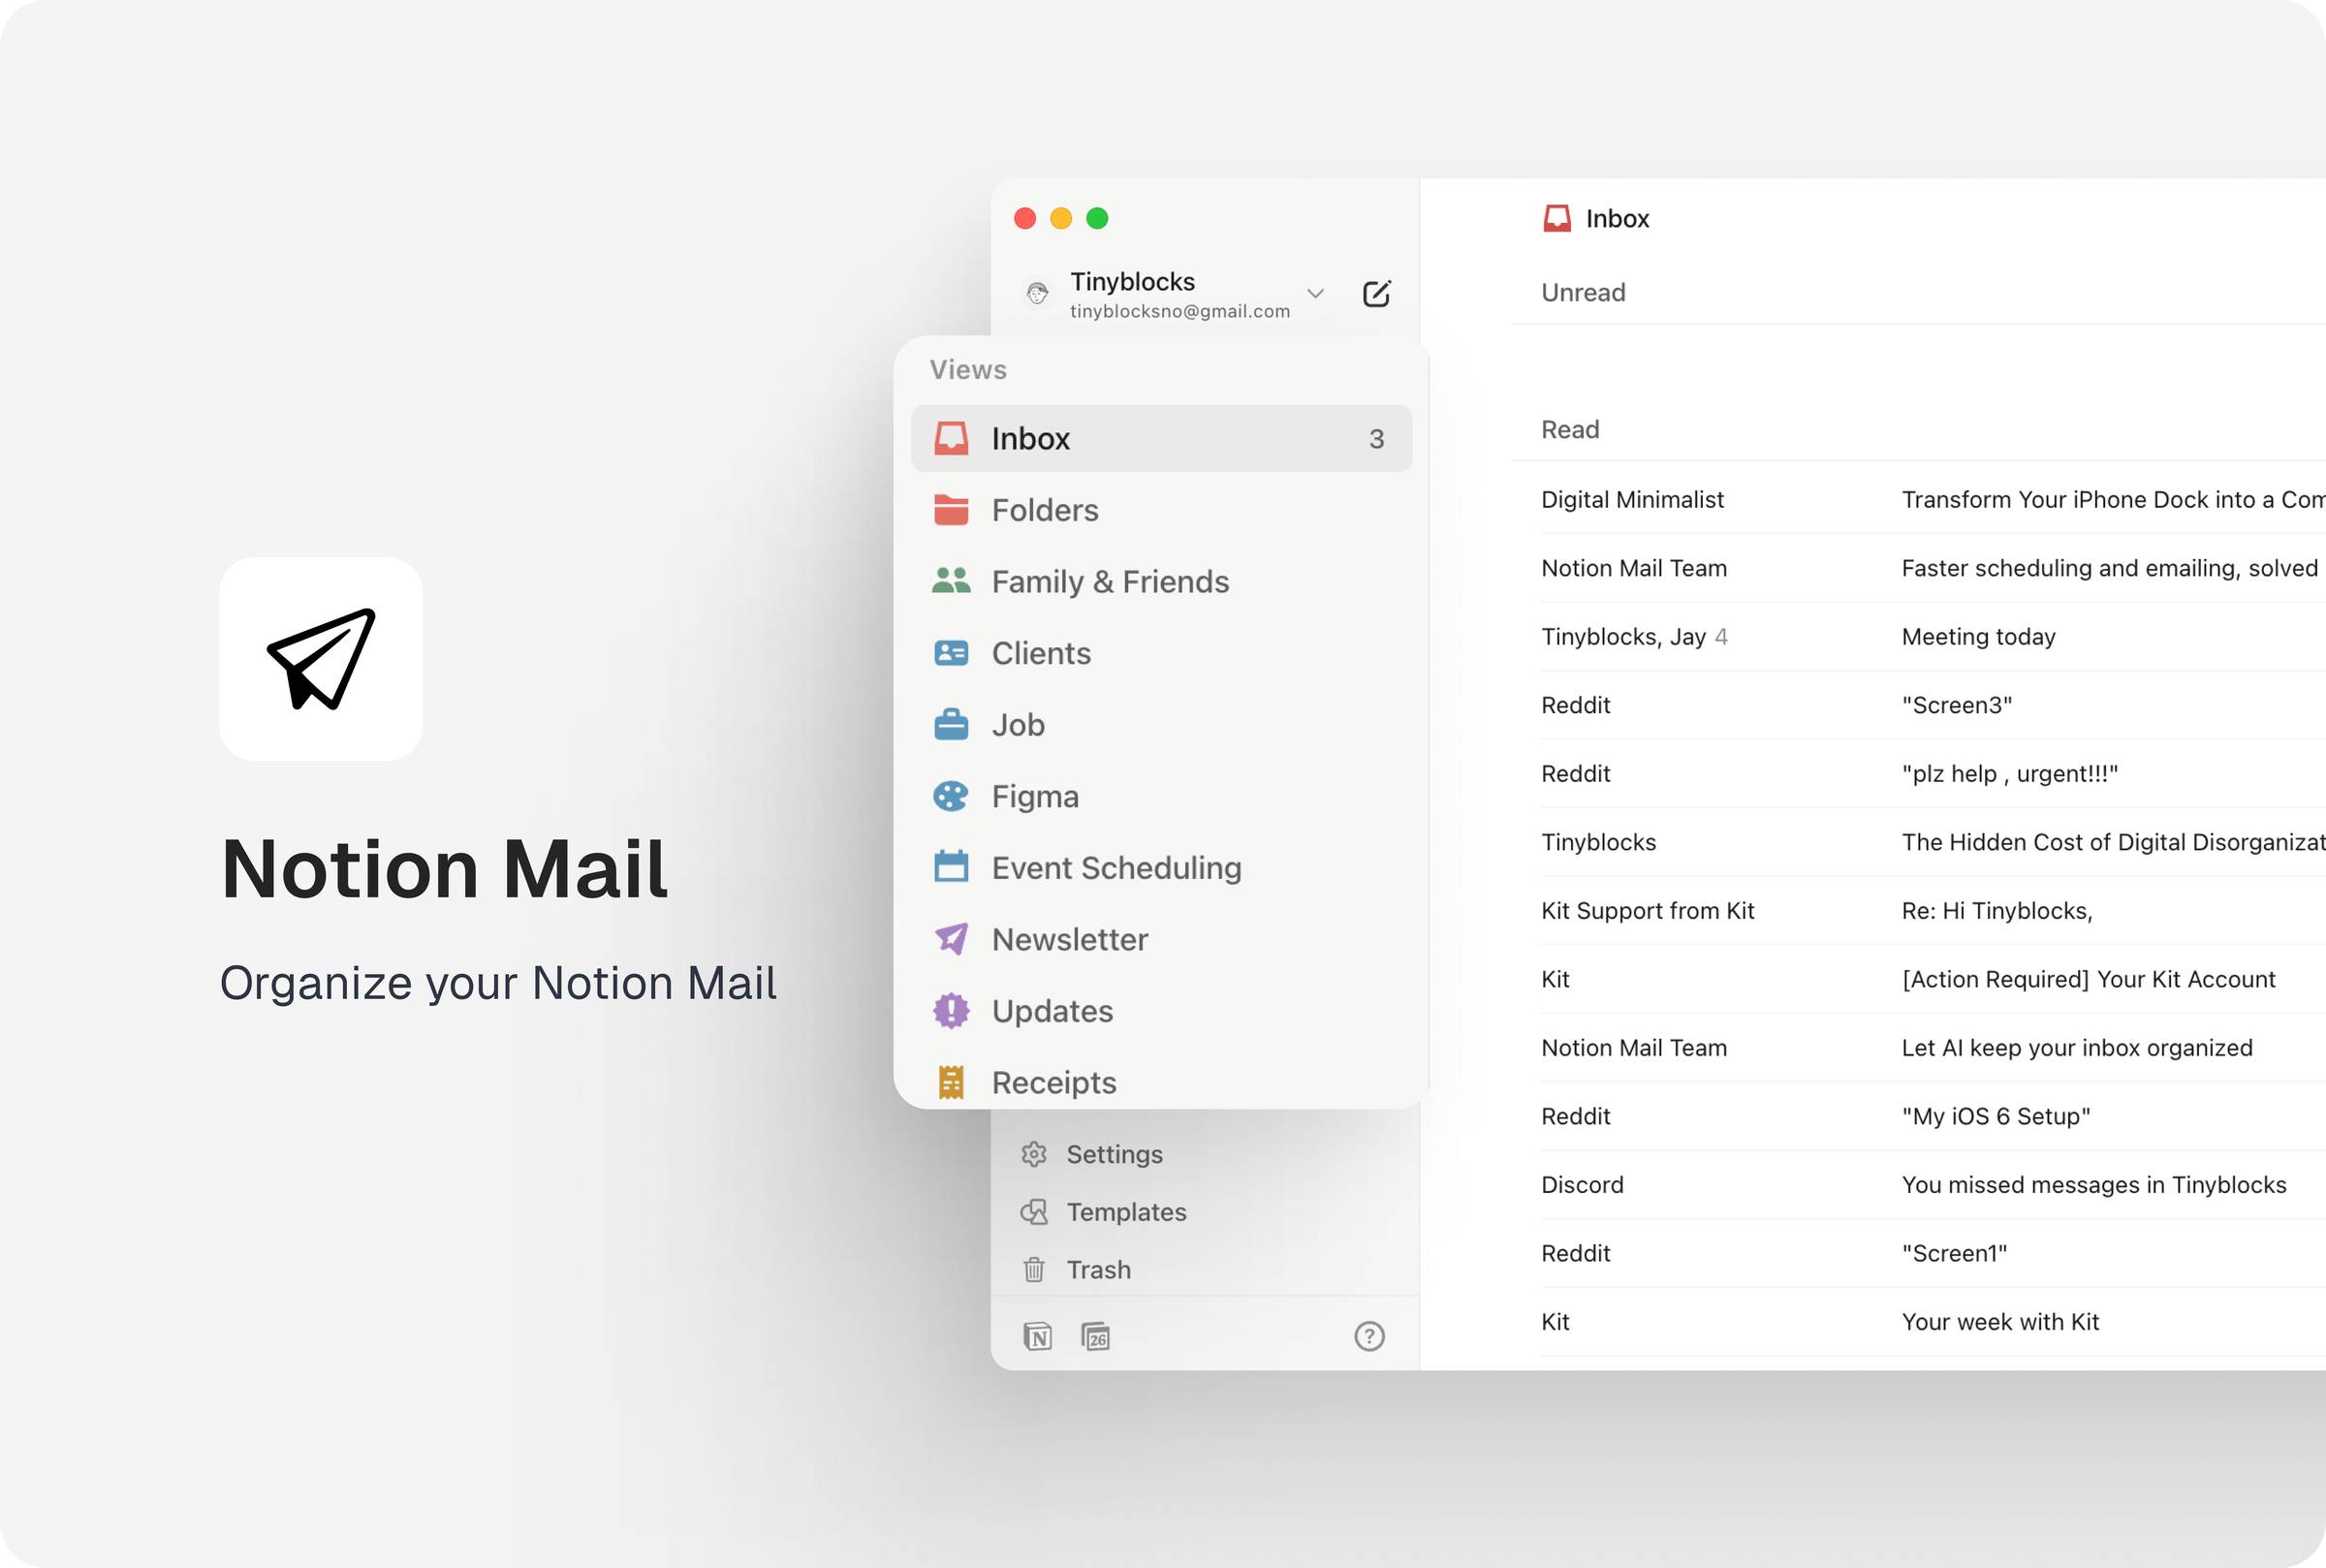Click the Notion Mail paper plane logo
Image resolution: width=2326 pixels, height=1568 pixels.
click(321, 659)
